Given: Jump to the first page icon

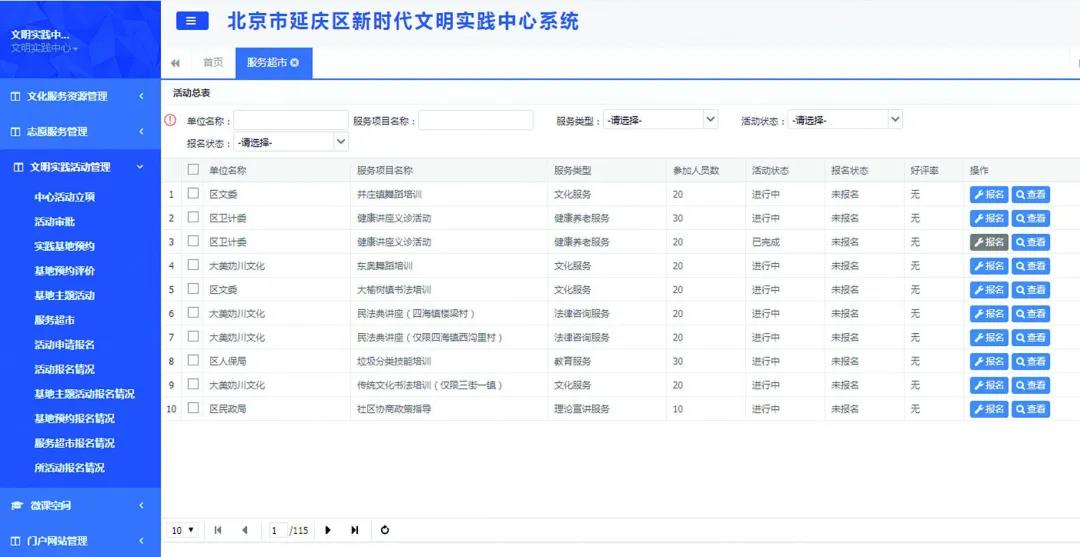Looking at the screenshot, I should click(218, 530).
